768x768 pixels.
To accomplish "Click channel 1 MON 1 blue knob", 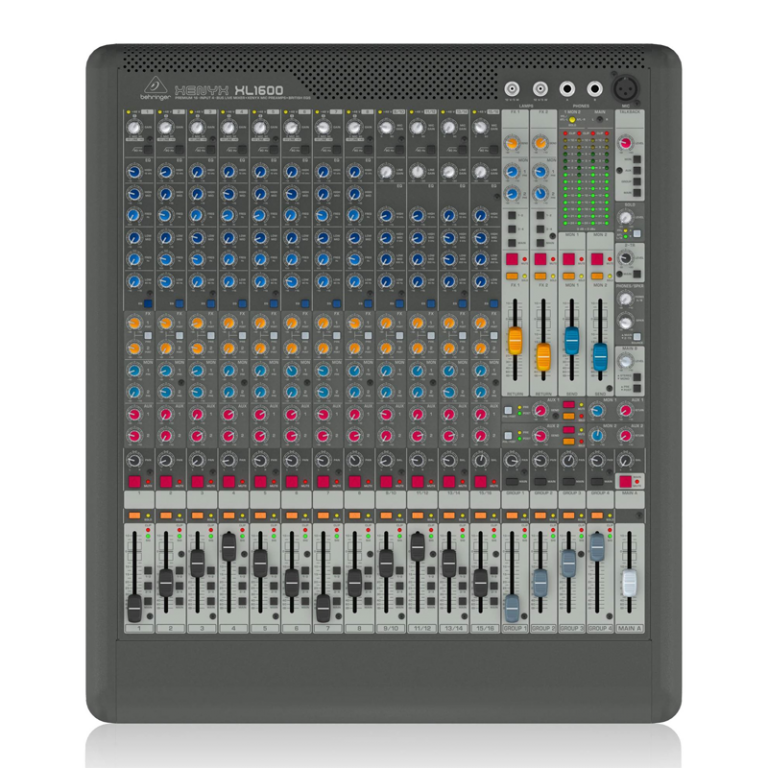I will click(134, 371).
